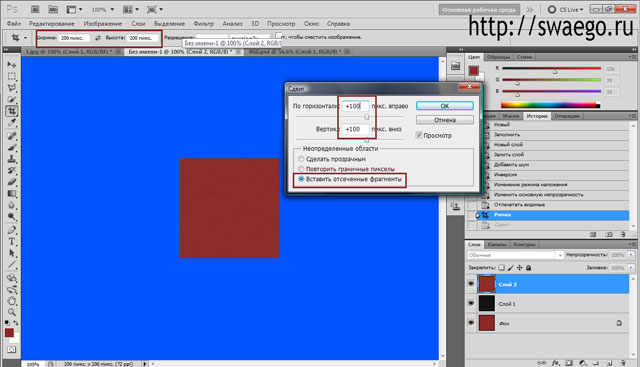Select the Rectangular Marquee tool
The height and width of the screenshot is (367, 640).
[x=12, y=76]
